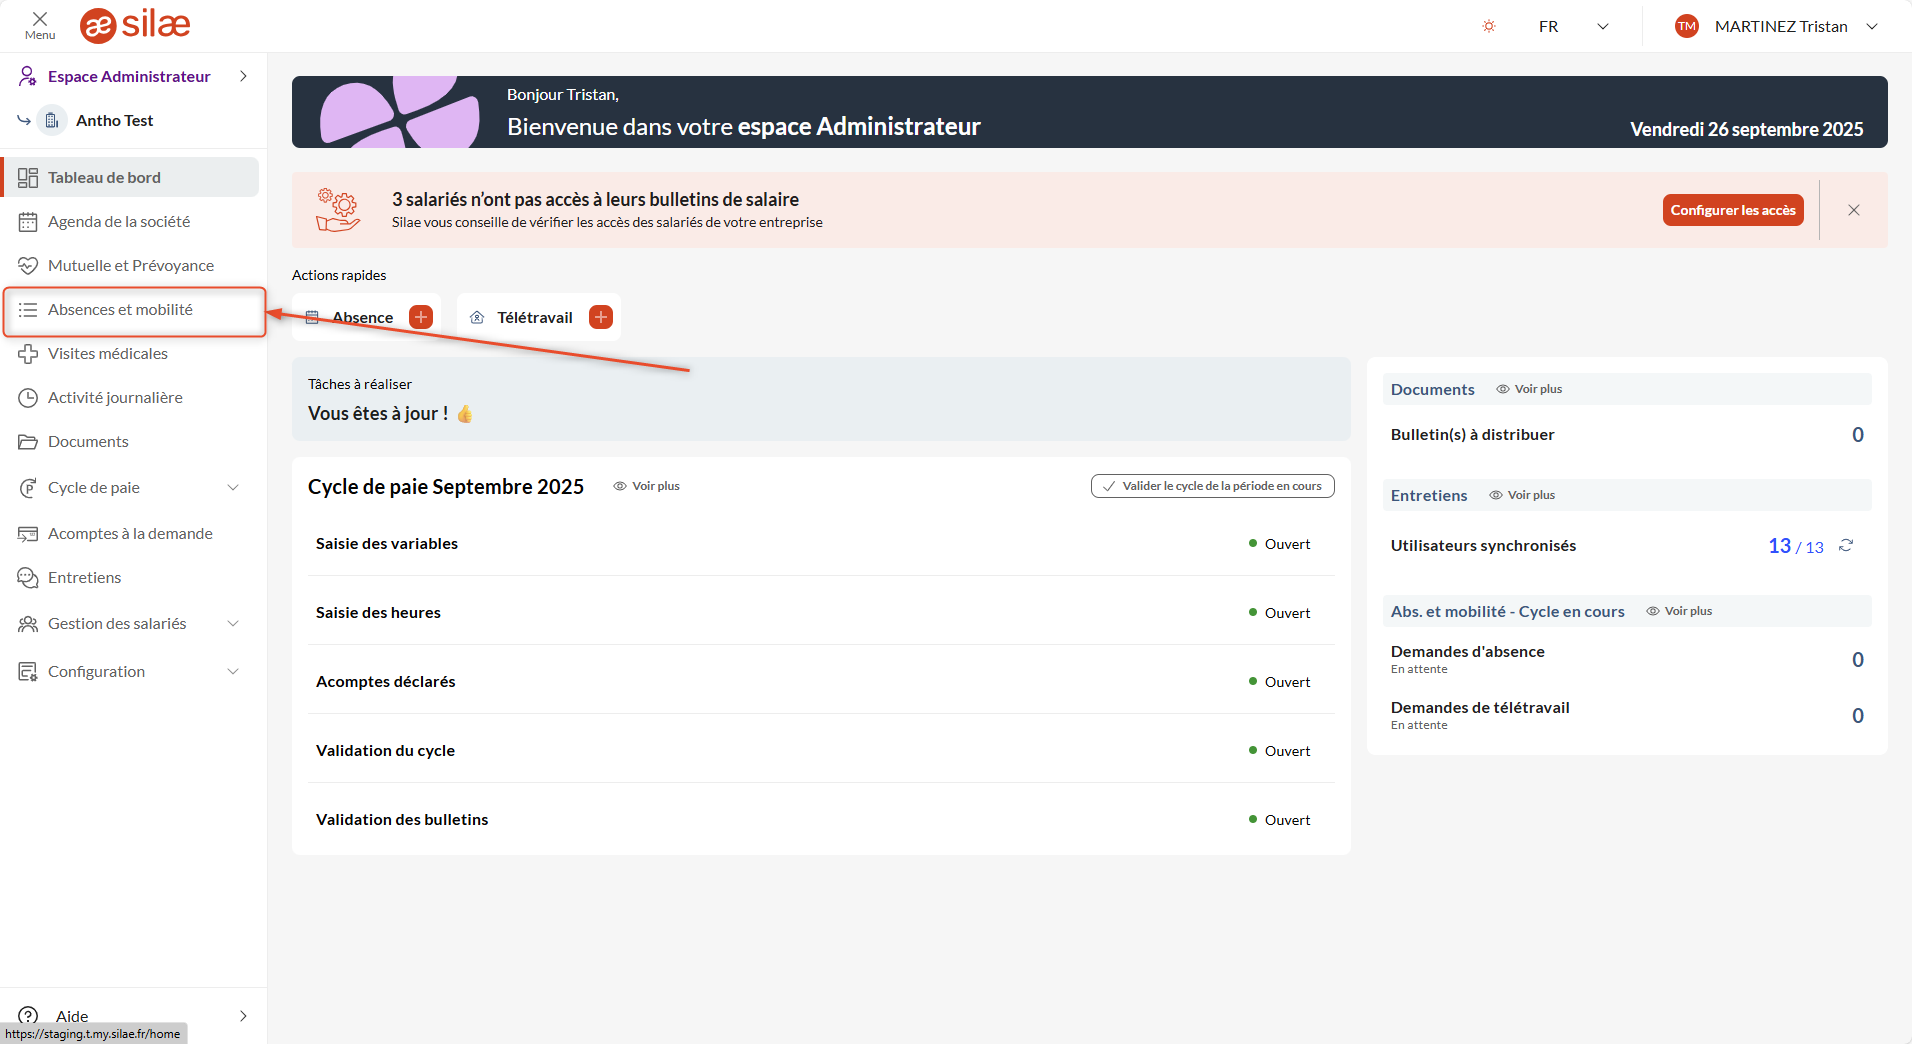
Task: Open Absences et mobilité menu item
Action: point(120,310)
